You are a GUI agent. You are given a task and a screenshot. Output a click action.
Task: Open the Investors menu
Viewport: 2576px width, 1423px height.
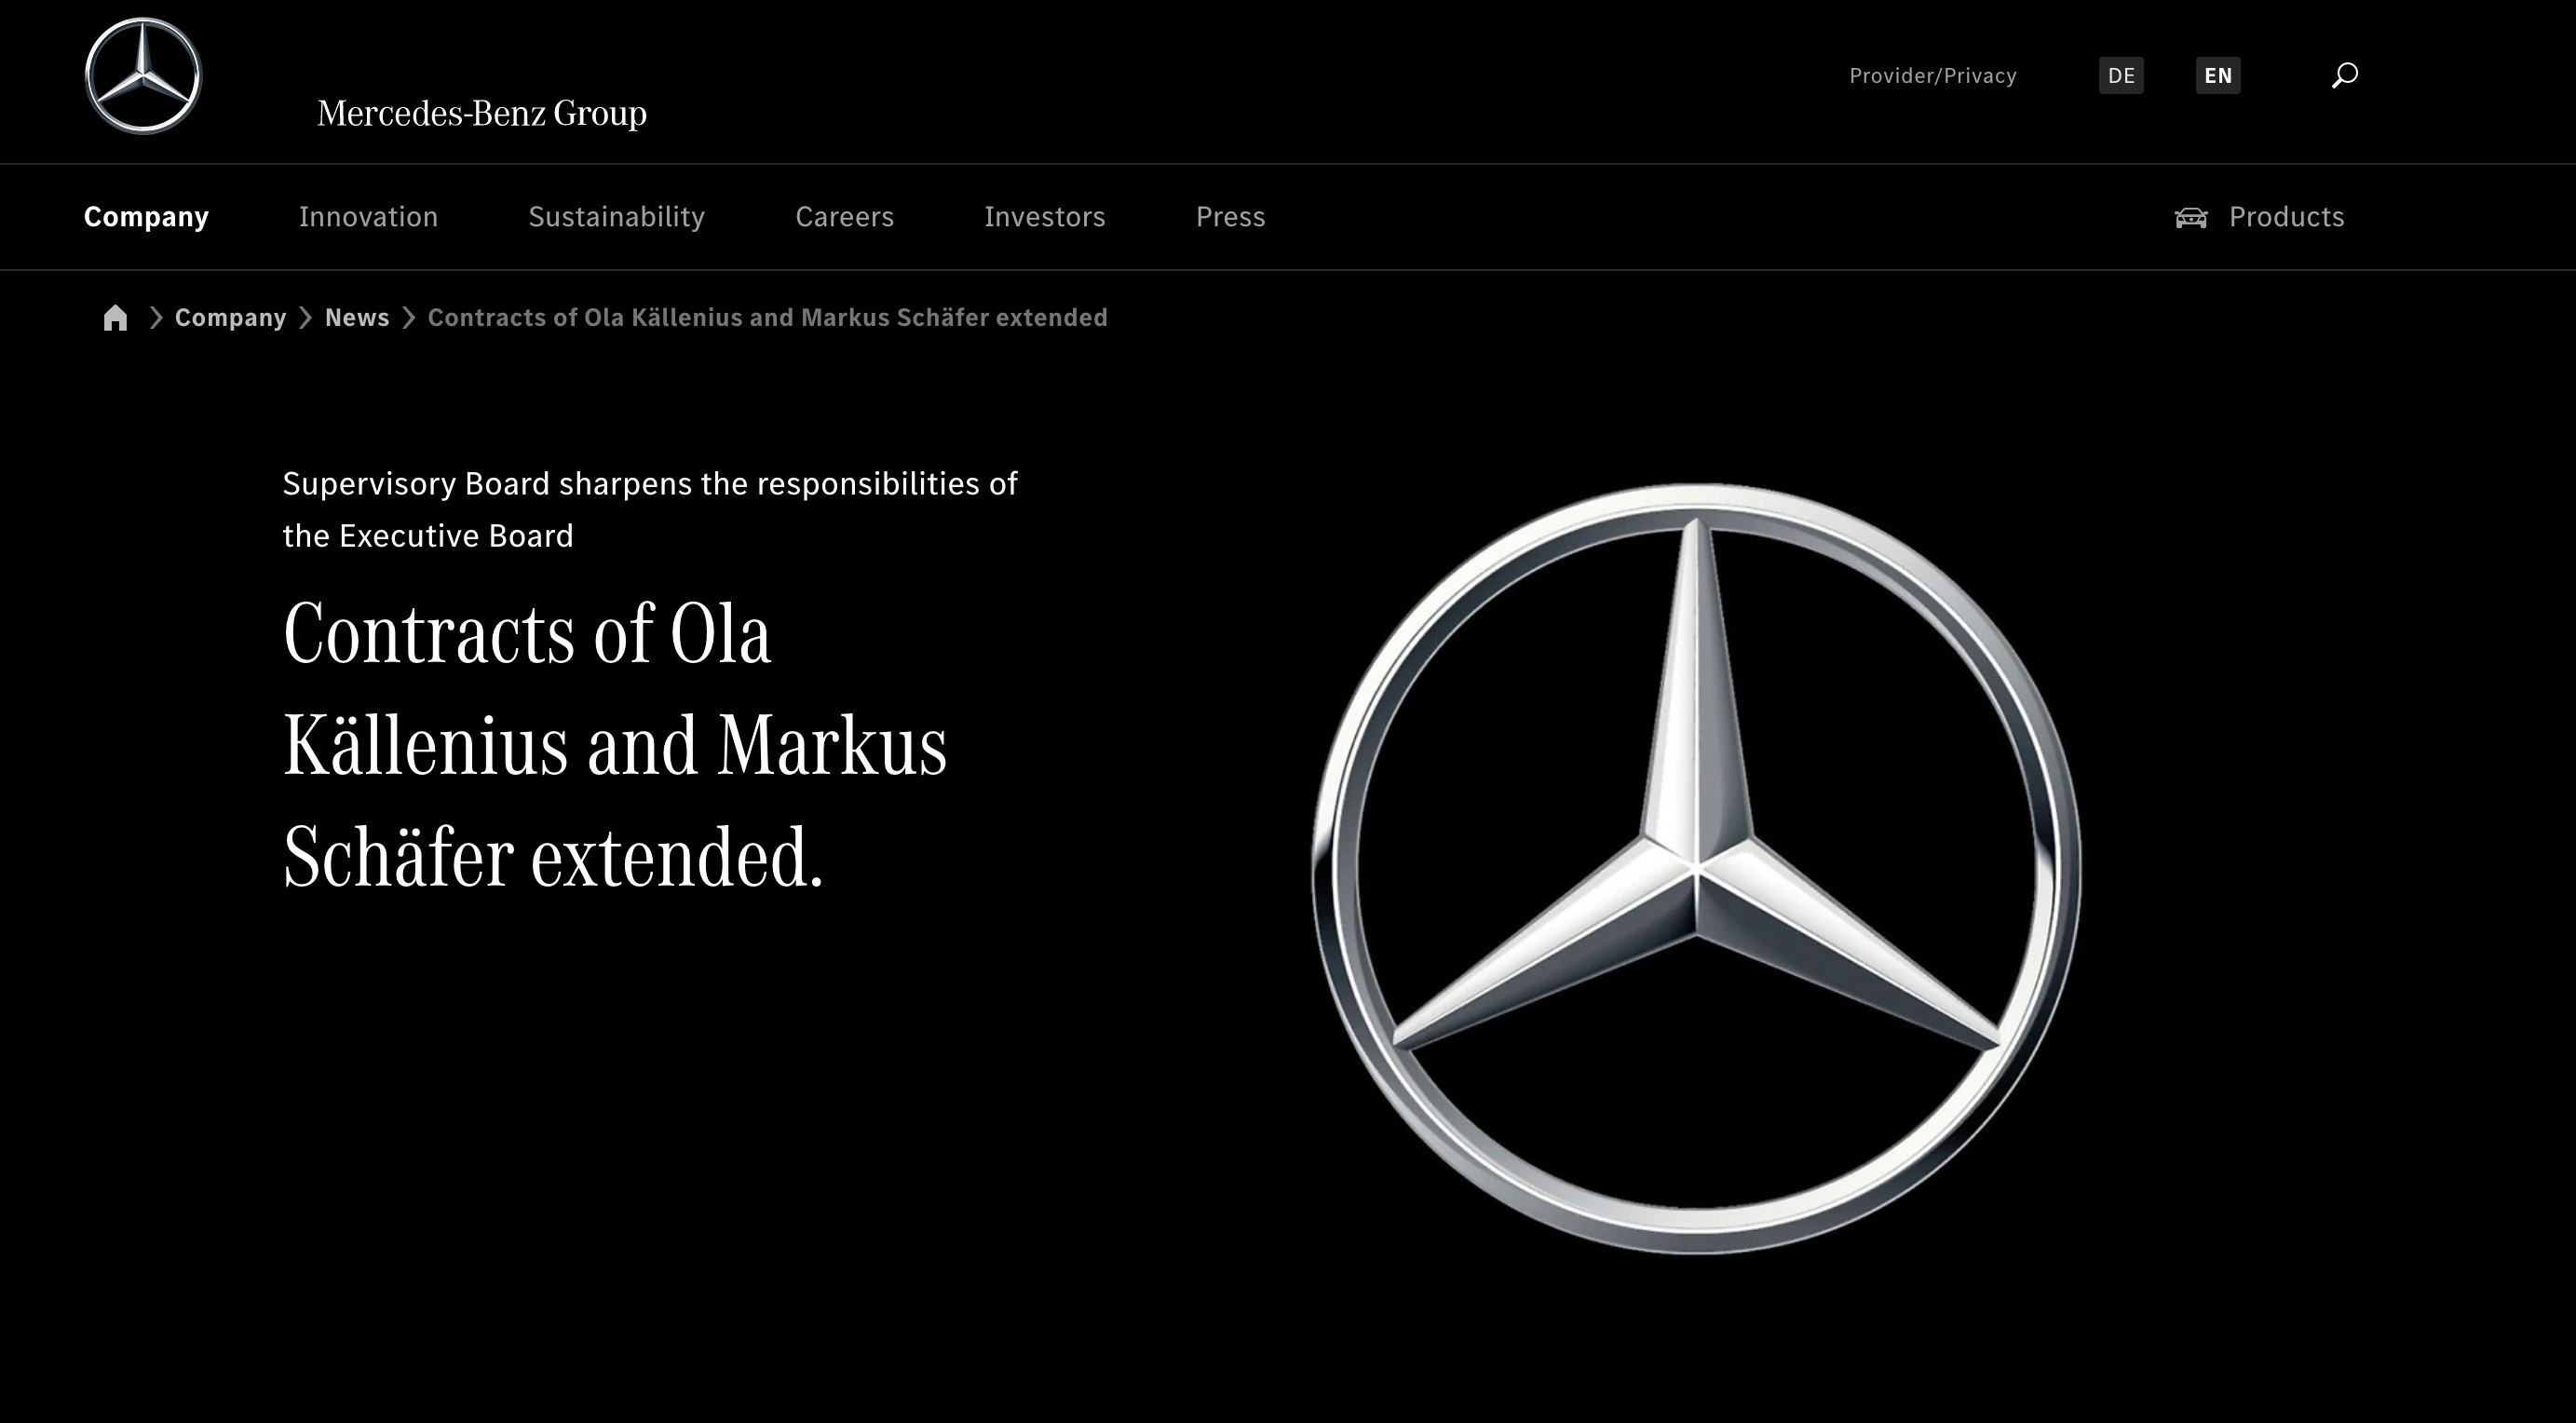click(1044, 217)
